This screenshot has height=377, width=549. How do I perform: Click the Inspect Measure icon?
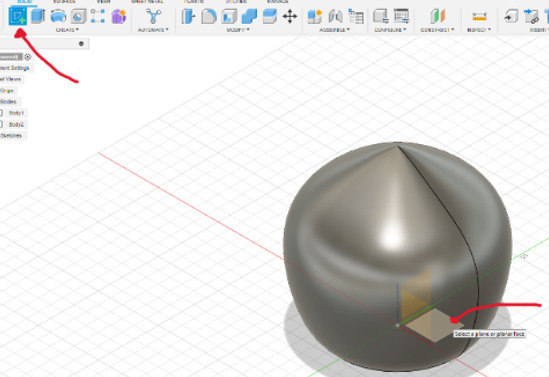pyautogui.click(x=479, y=16)
